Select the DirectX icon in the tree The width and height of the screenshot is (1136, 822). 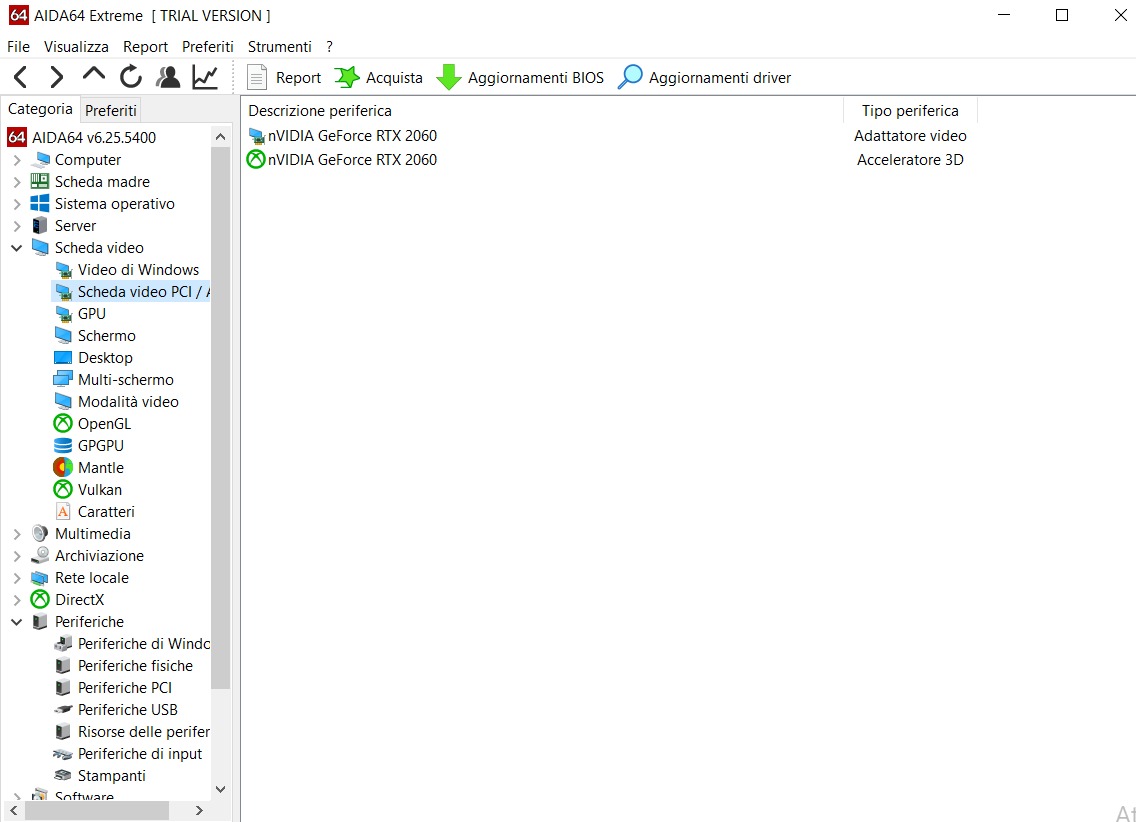[40, 600]
